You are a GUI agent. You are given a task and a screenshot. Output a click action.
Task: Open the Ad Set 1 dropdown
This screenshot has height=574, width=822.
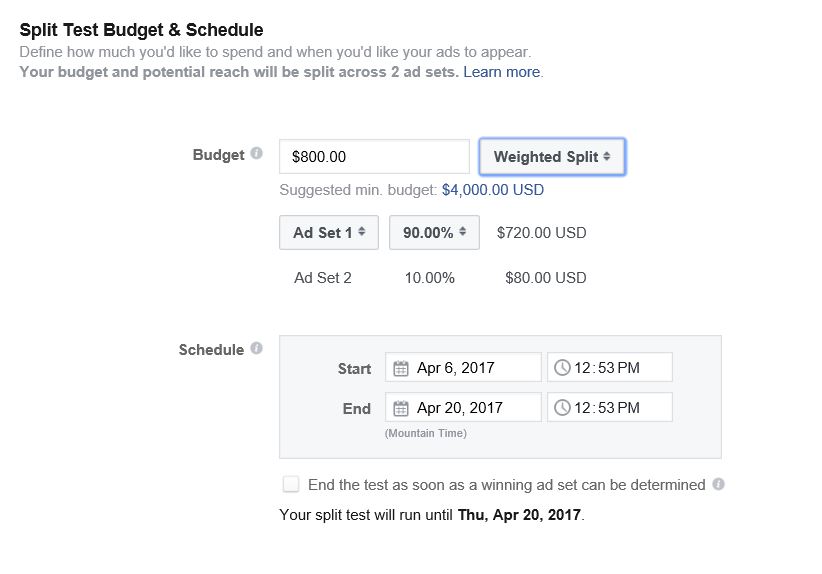329,233
